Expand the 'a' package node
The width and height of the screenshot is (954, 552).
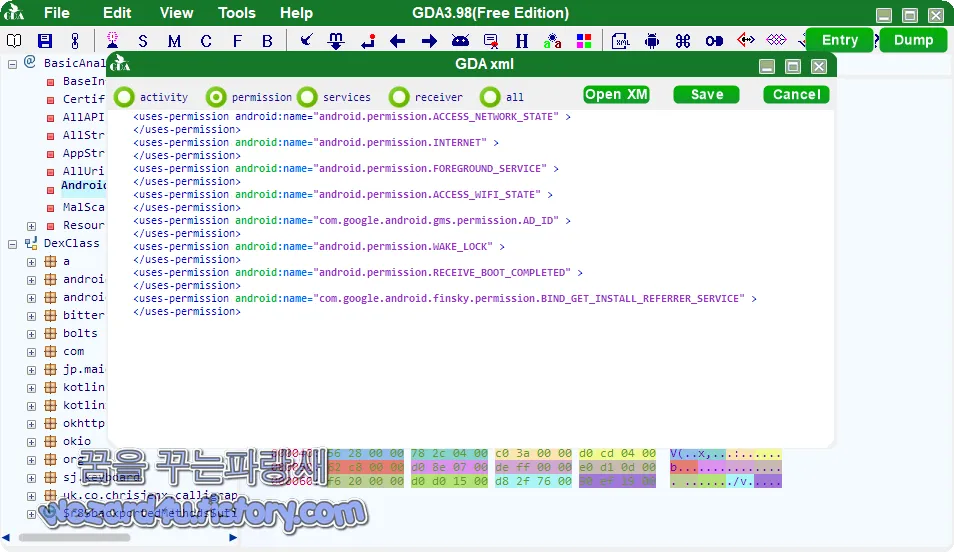point(31,262)
